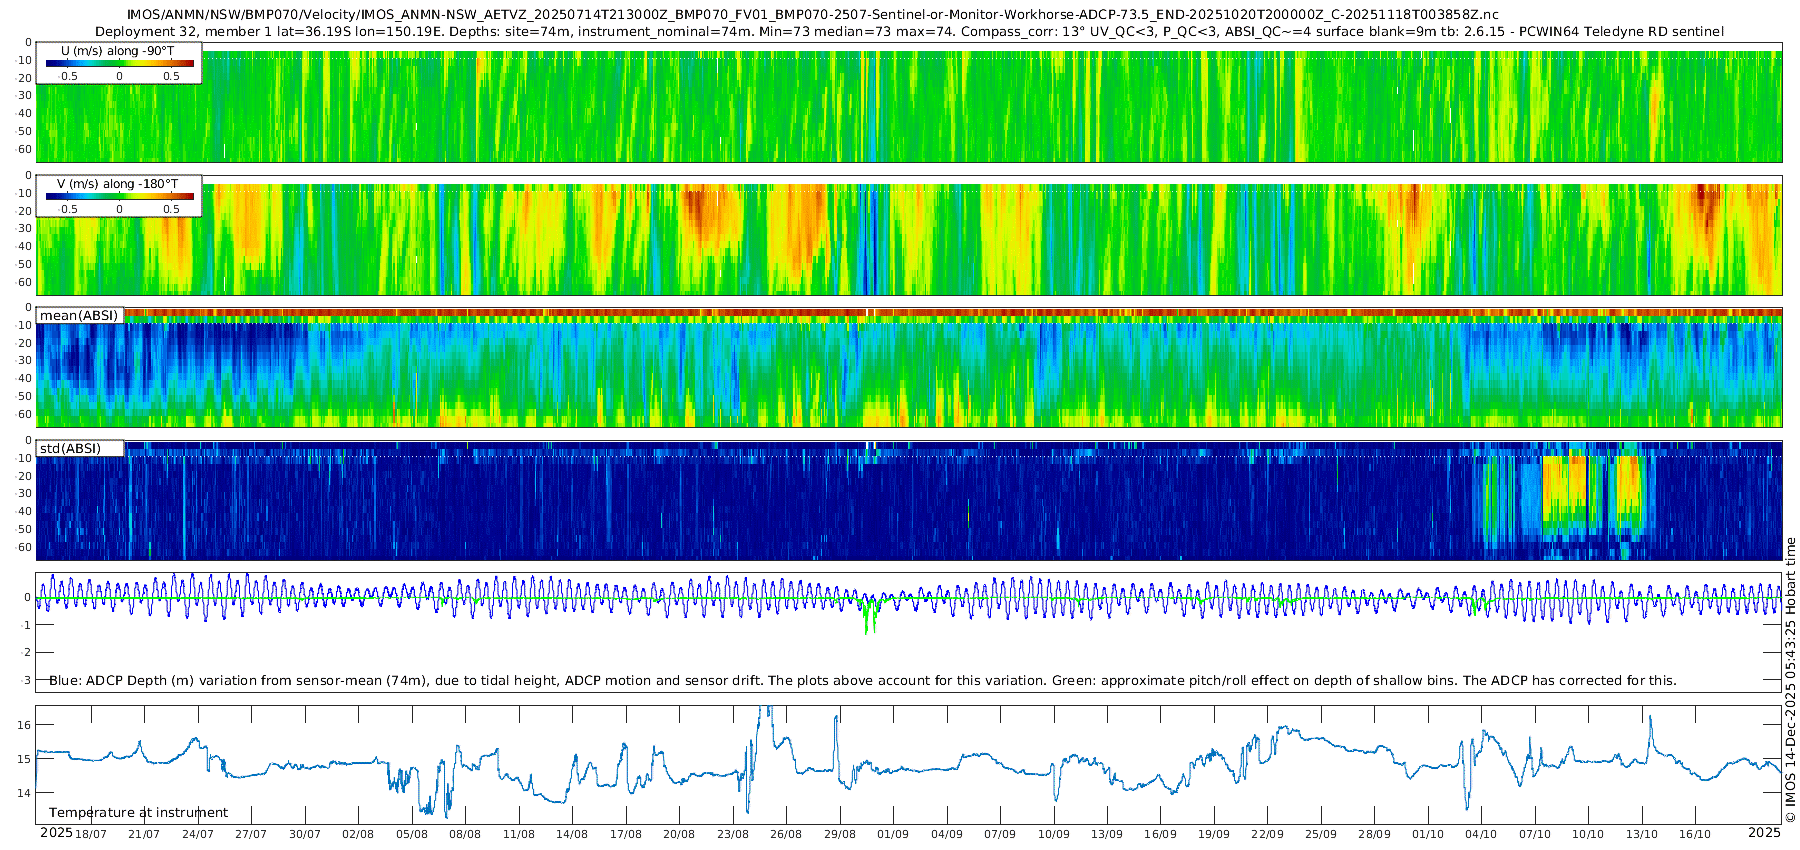Select the 16/10 date tick label
Viewport: 1800px width, 850px height.
tap(1695, 834)
